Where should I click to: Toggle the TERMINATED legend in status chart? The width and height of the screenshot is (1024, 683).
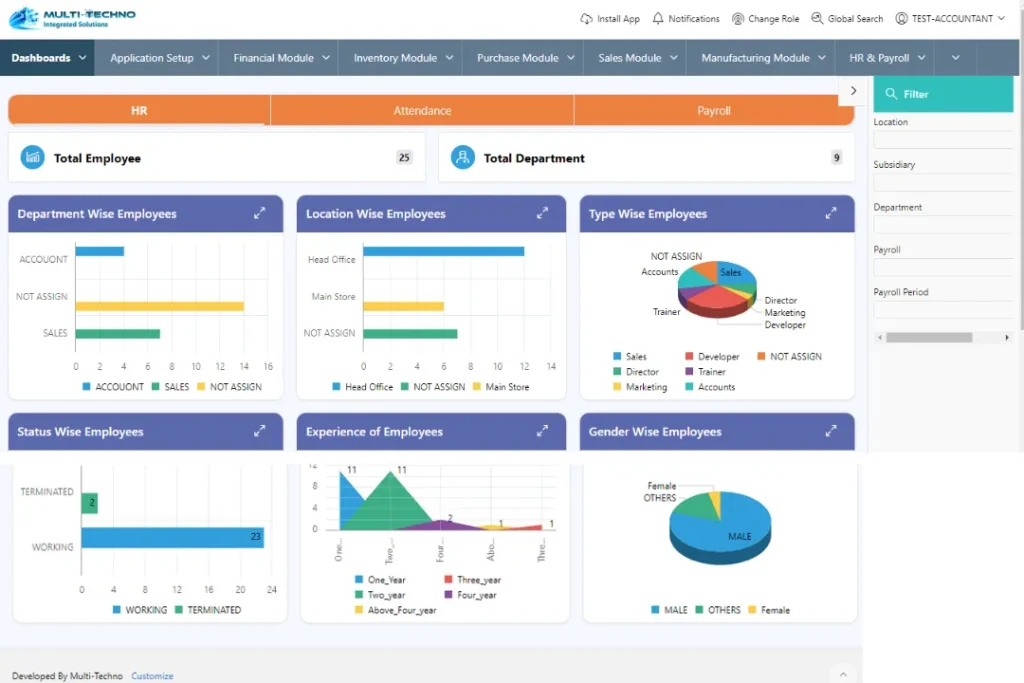[x=207, y=610]
